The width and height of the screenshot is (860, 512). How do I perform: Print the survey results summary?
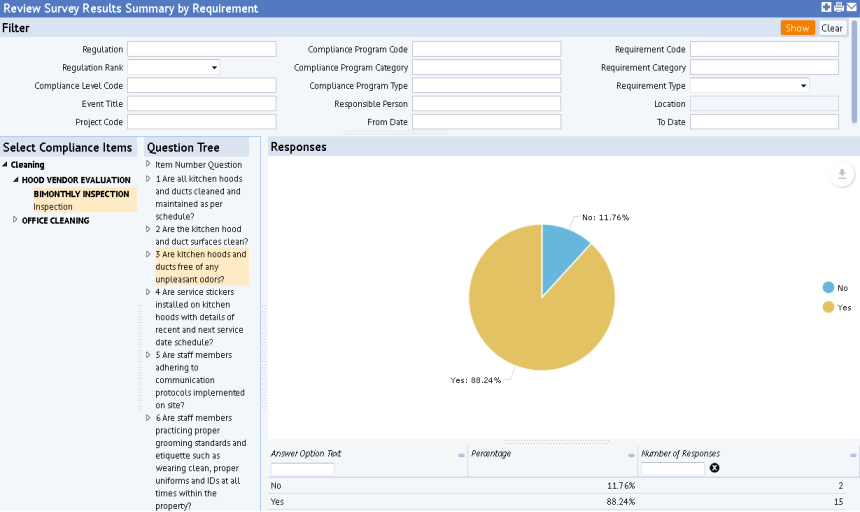839,7
